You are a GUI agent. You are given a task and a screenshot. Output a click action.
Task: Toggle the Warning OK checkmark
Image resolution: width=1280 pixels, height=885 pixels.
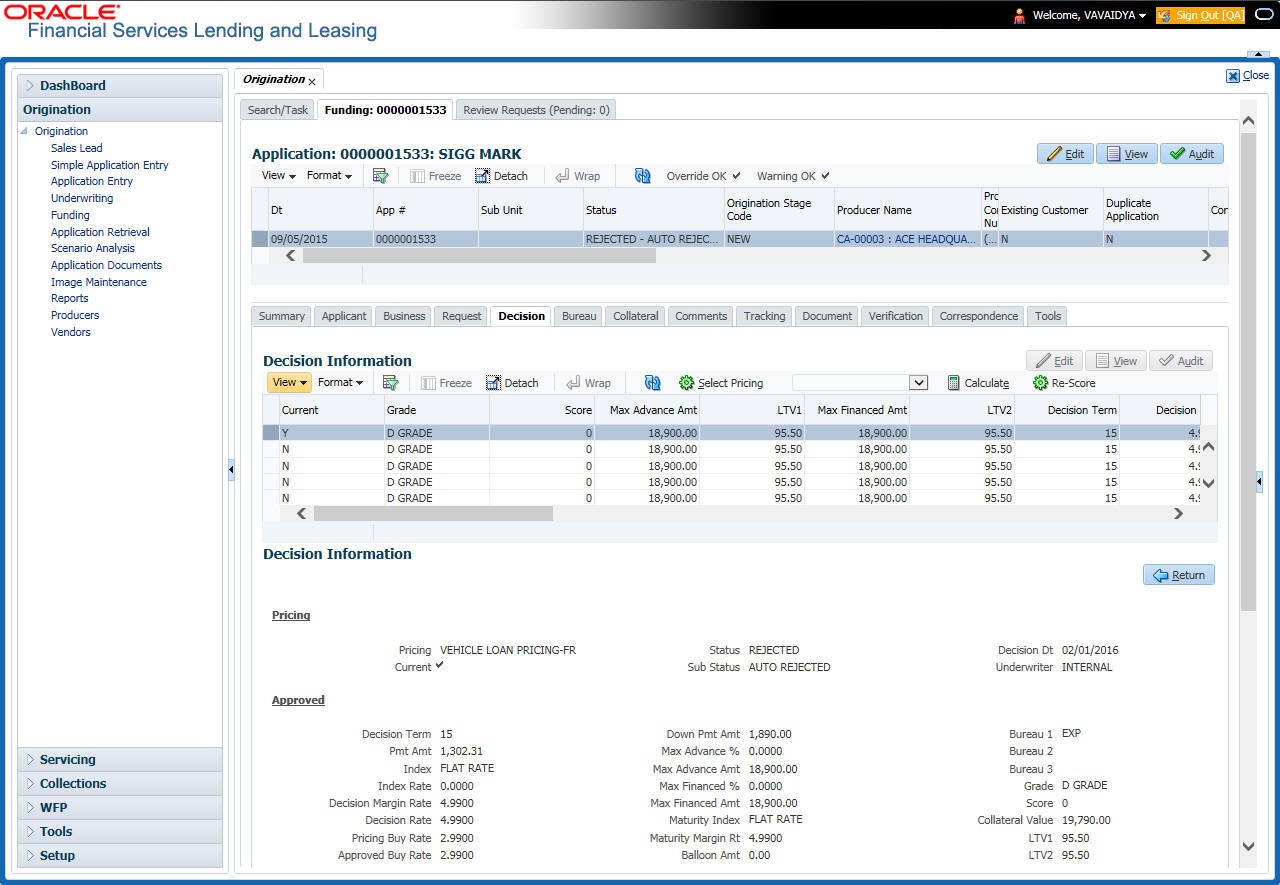tap(826, 176)
